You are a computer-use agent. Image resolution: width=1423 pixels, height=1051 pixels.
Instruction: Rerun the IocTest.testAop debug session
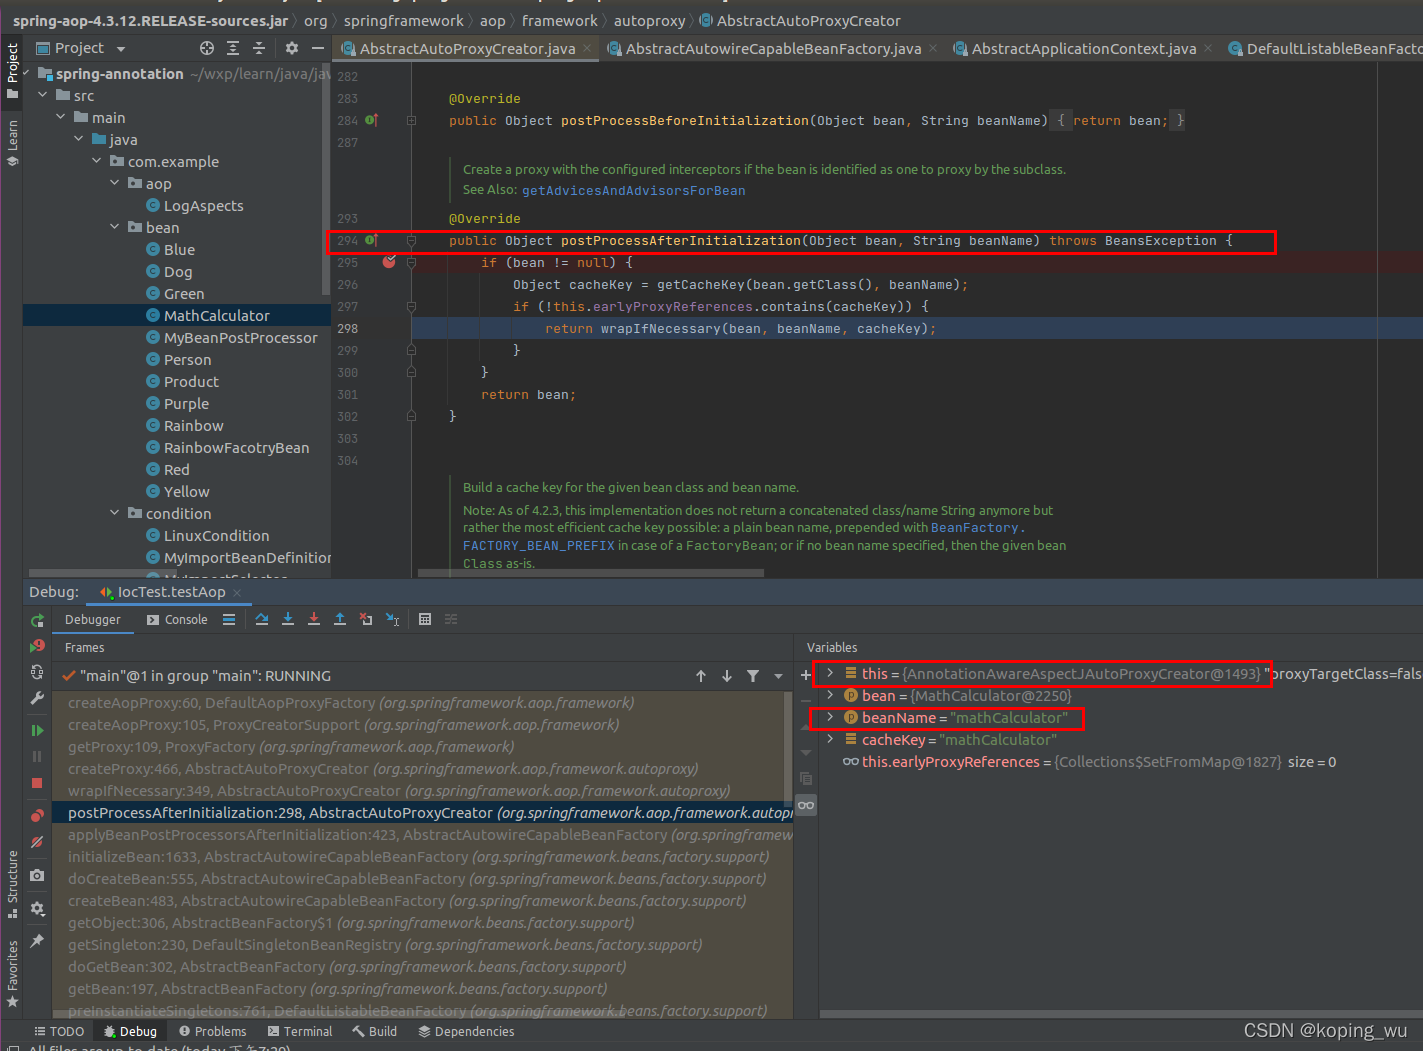pyautogui.click(x=37, y=620)
